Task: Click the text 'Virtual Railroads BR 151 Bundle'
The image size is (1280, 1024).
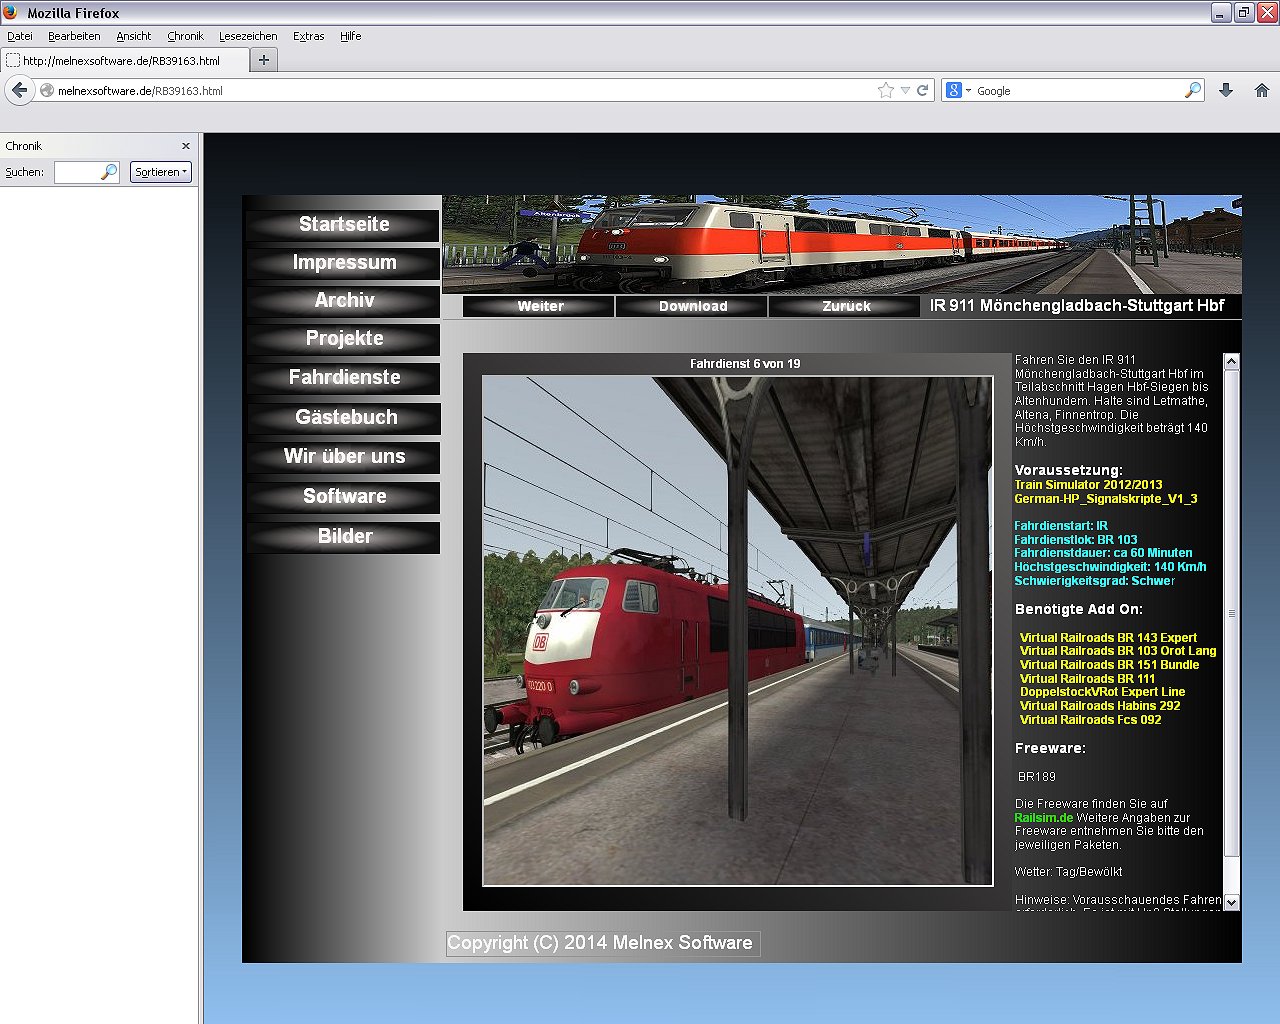Action: pos(1109,665)
